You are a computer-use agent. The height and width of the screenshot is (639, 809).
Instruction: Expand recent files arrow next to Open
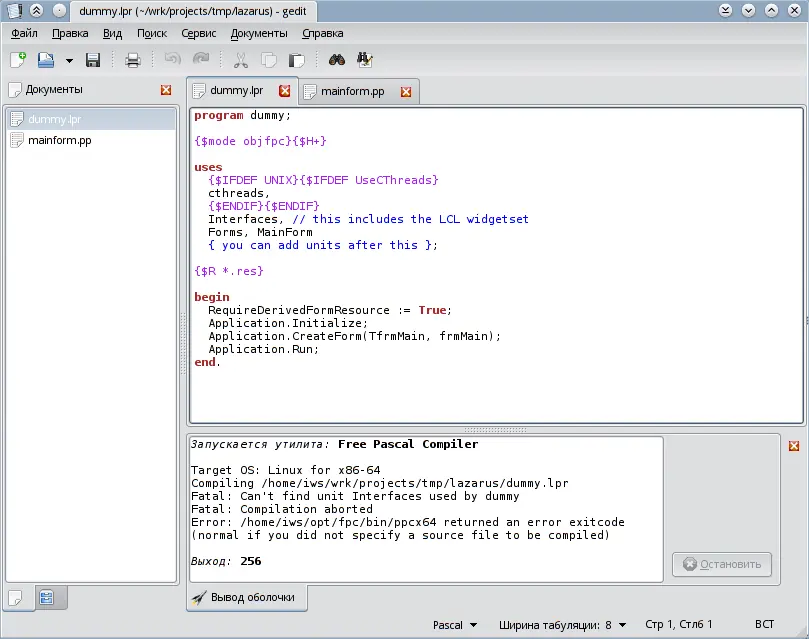pos(69,60)
